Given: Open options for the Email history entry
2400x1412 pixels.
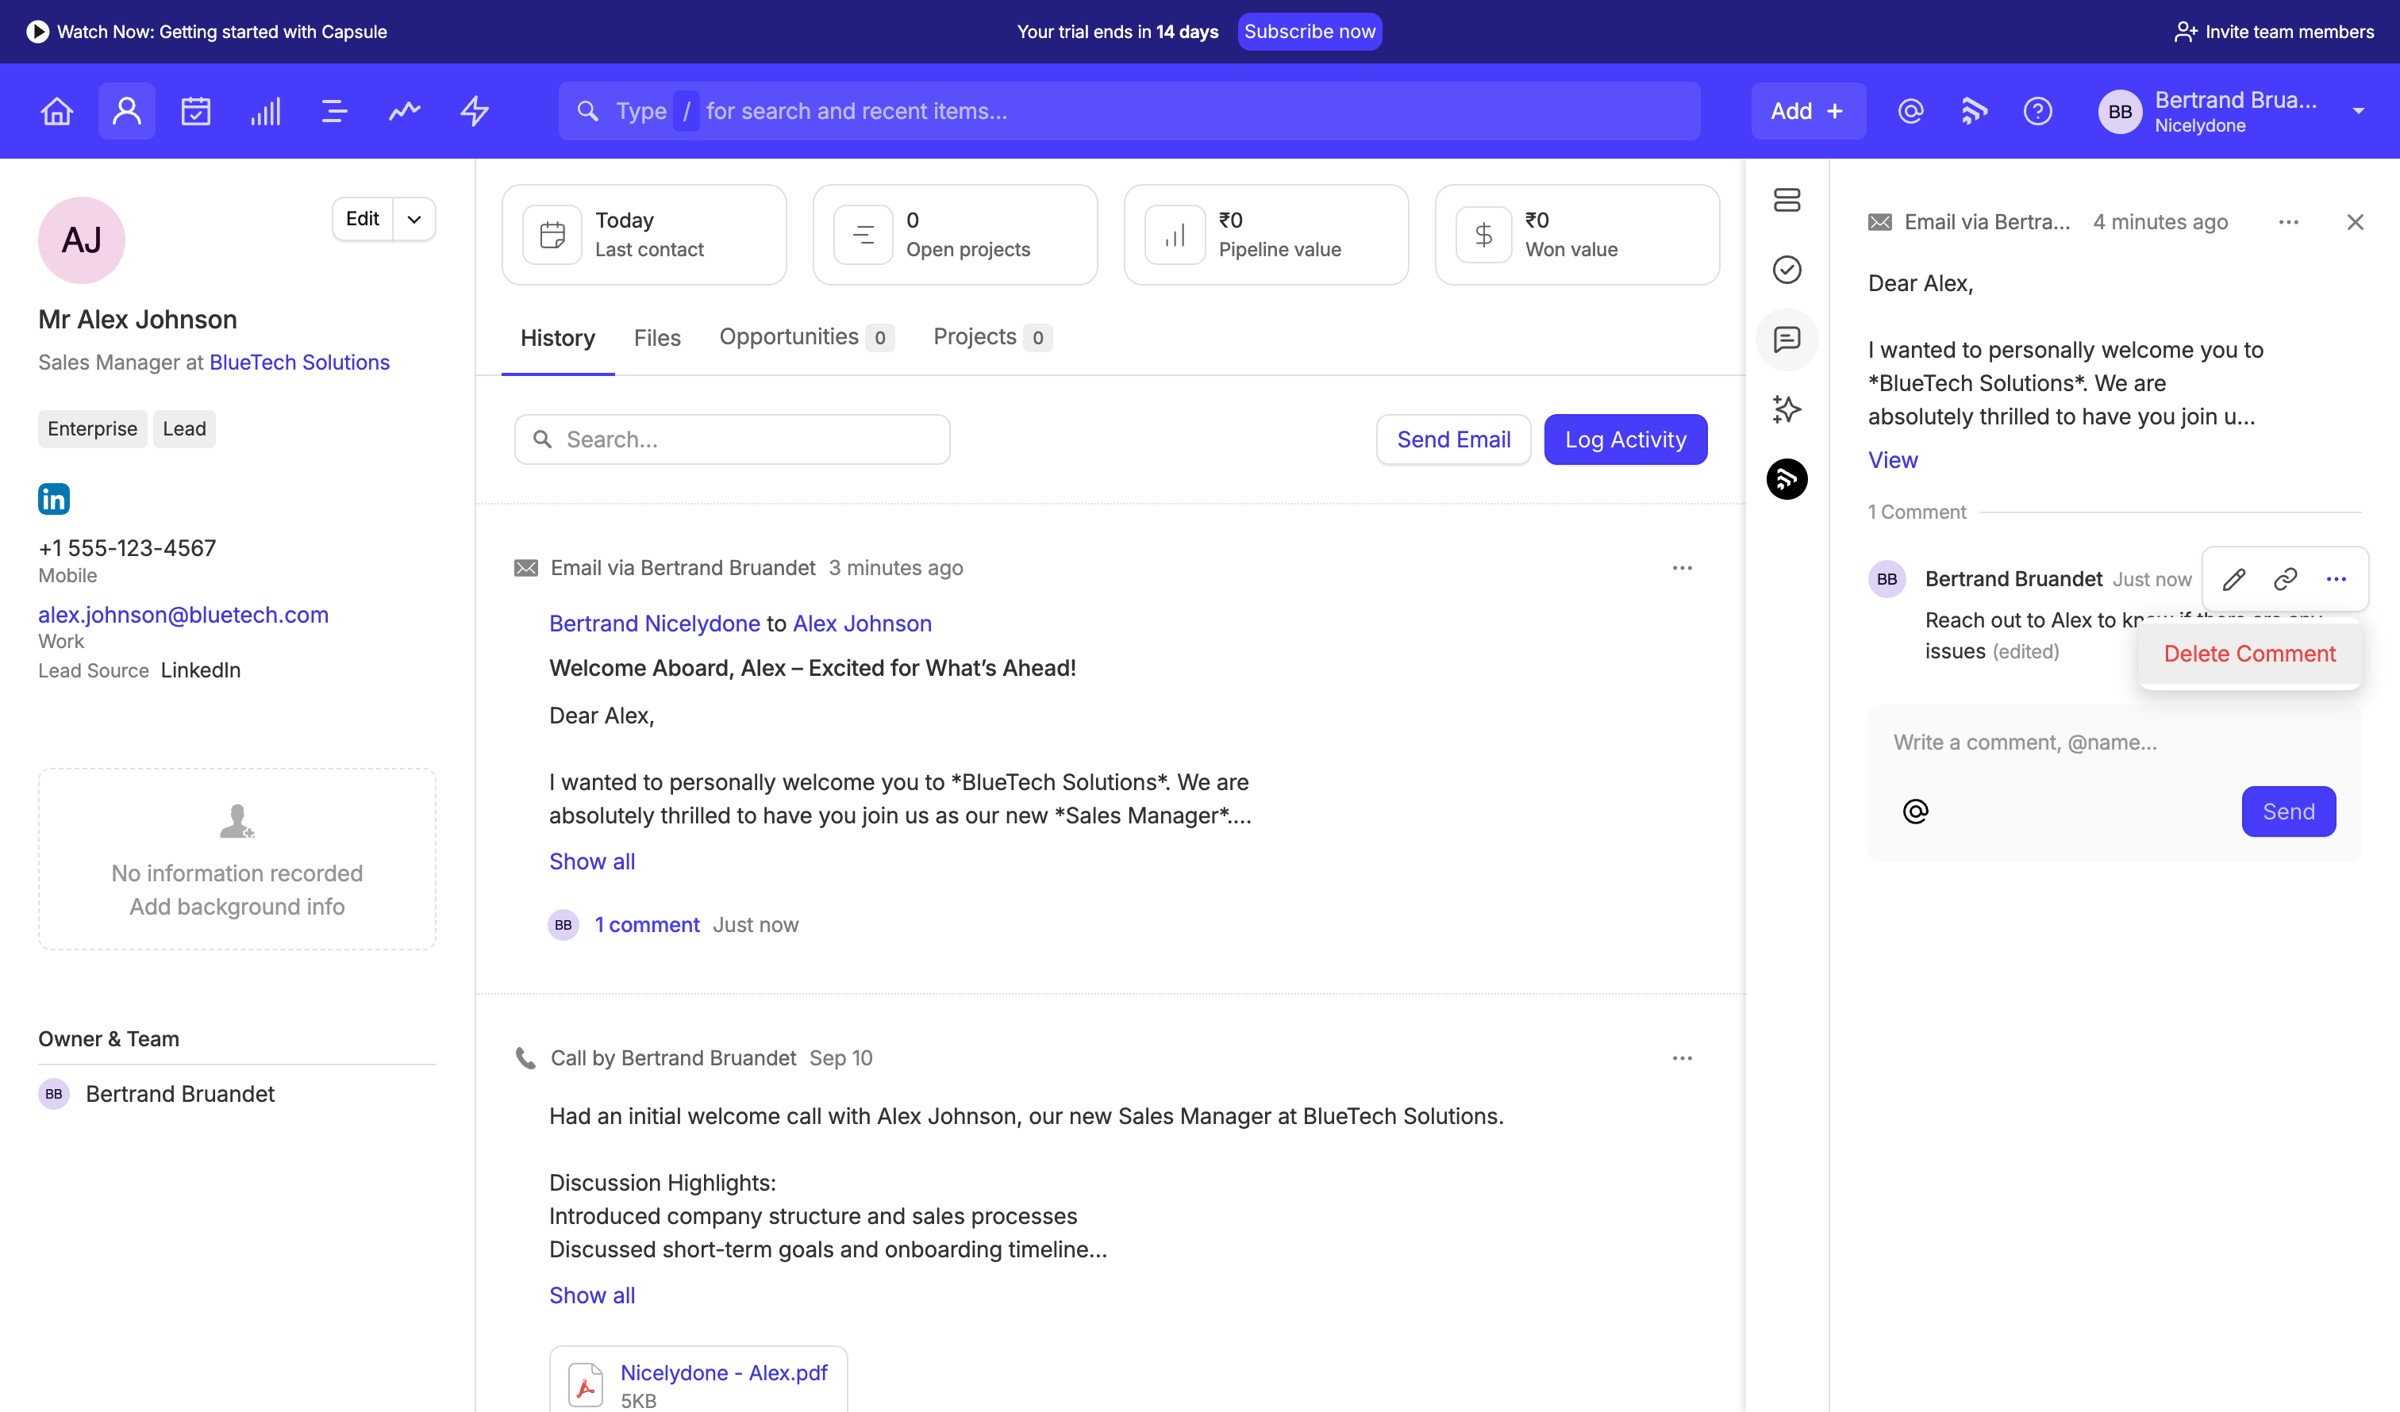Looking at the screenshot, I should click(x=1682, y=568).
